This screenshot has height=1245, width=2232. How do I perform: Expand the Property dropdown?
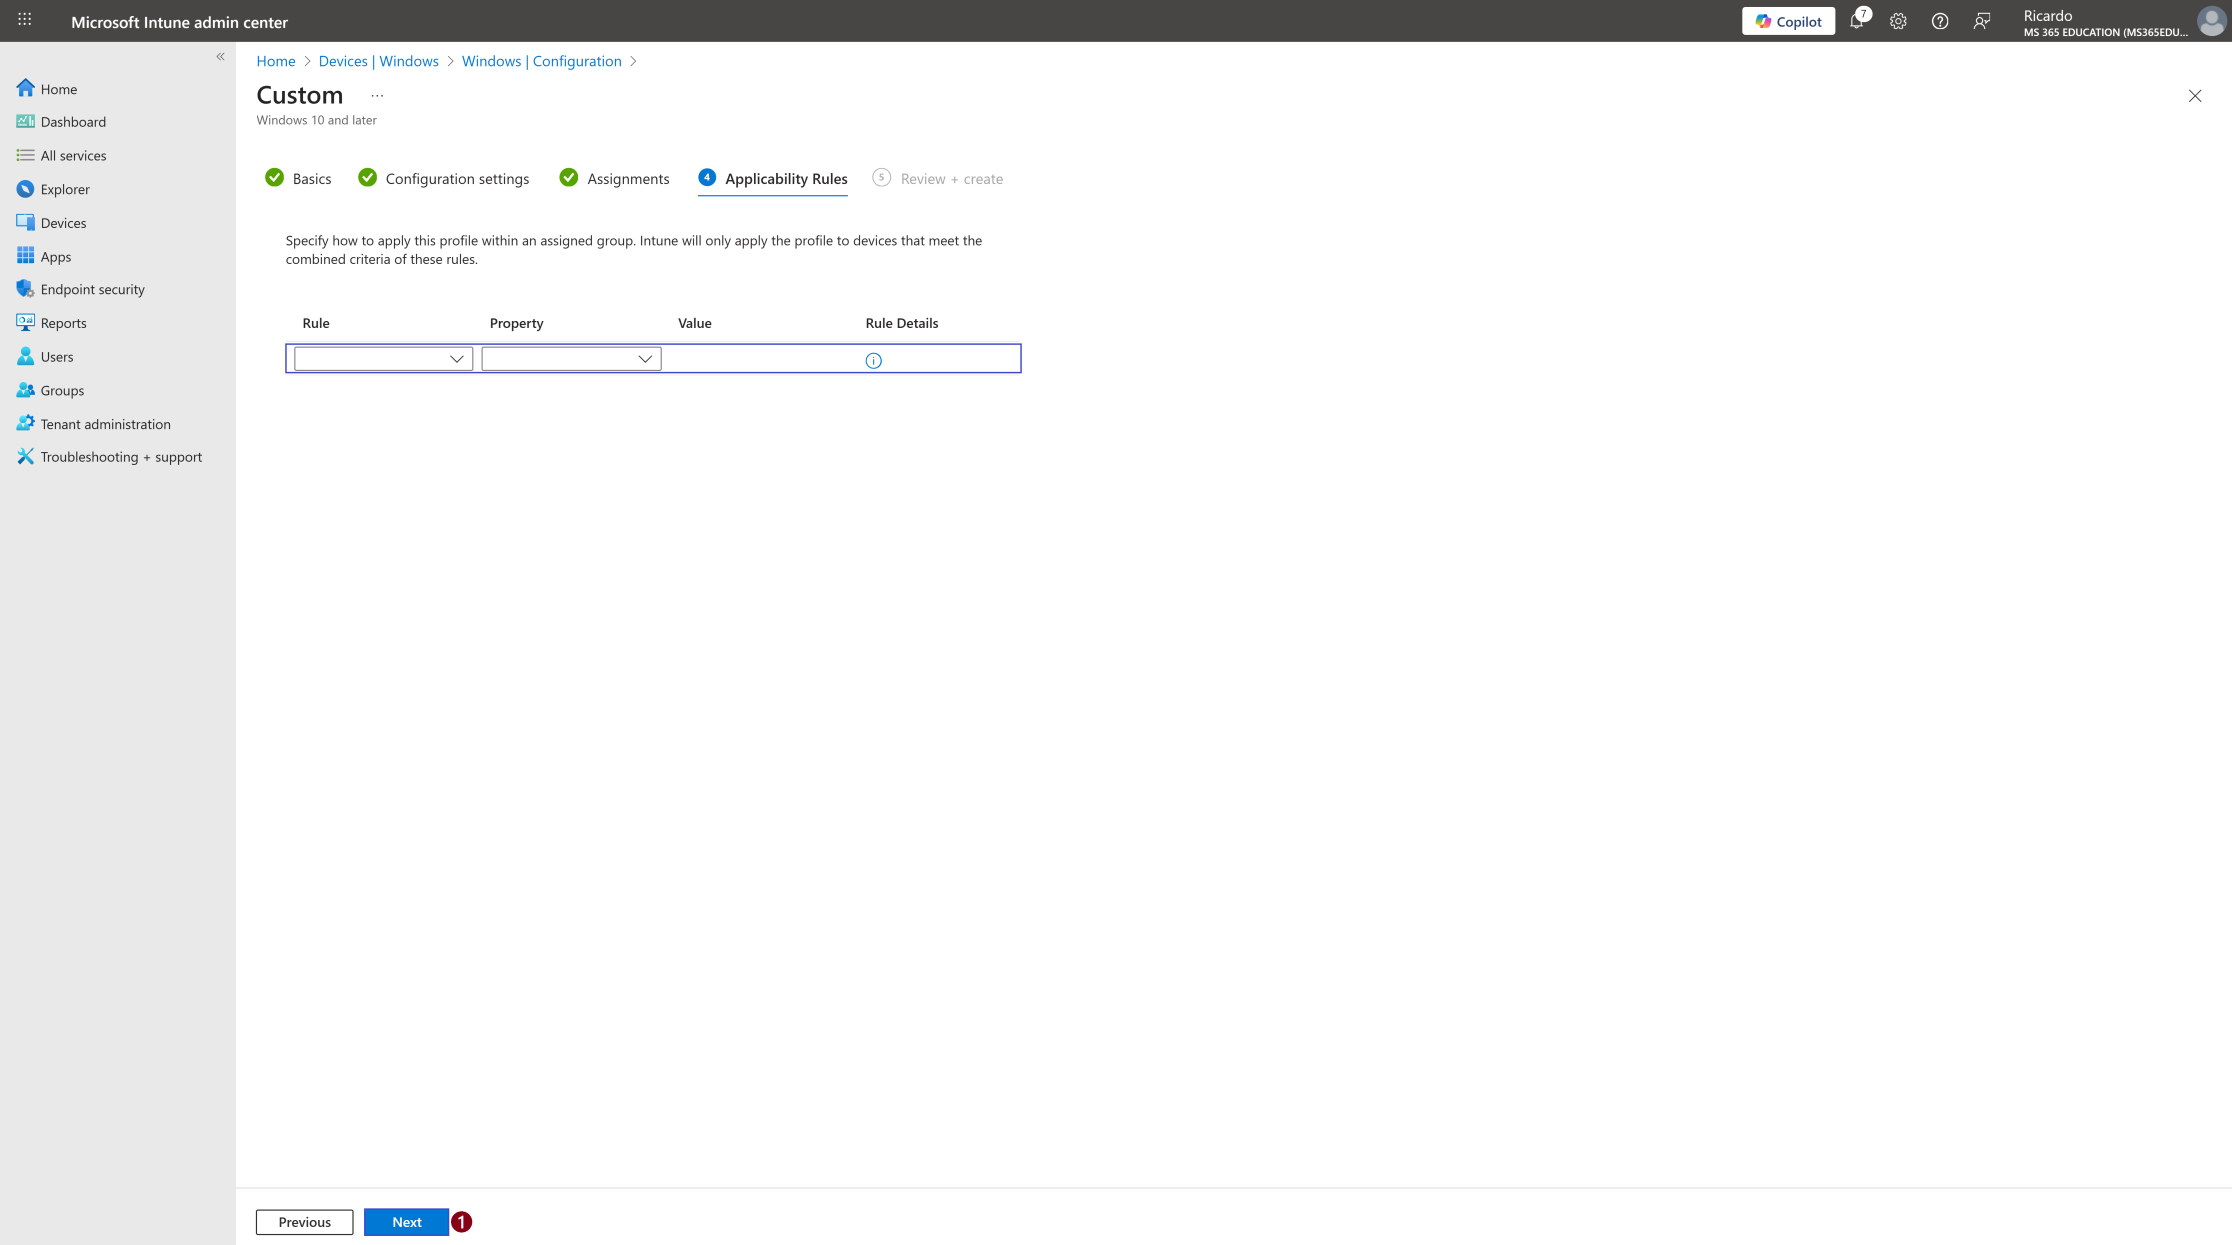(571, 358)
